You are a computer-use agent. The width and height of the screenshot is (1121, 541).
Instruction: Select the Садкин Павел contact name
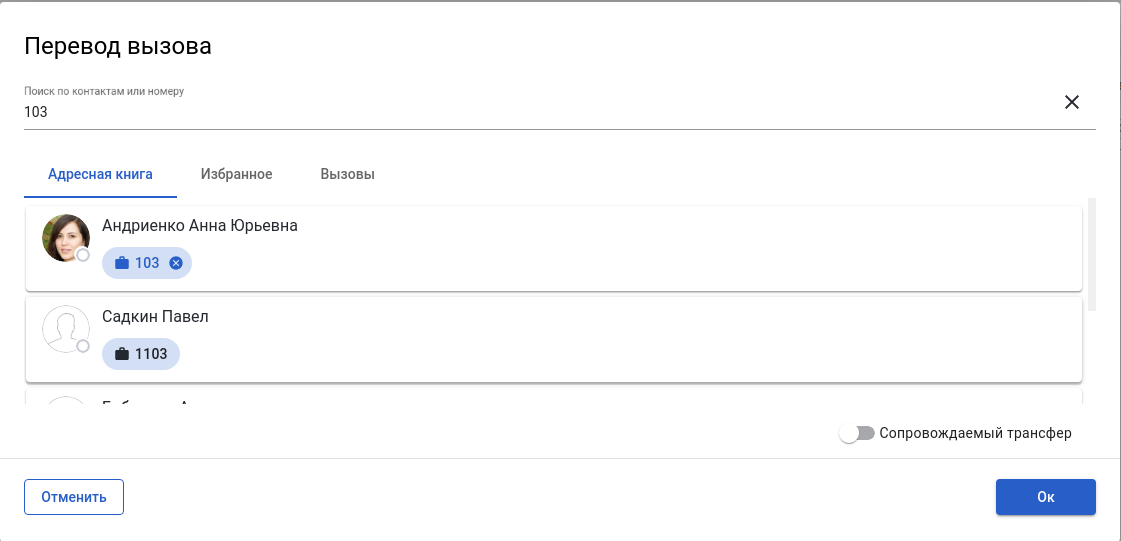pos(155,317)
